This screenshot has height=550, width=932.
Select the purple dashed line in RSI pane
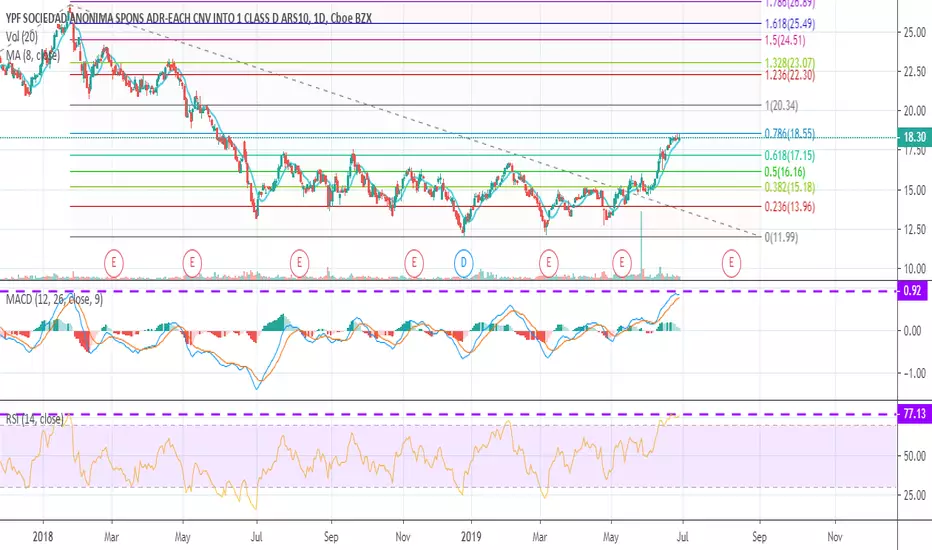tap(448, 414)
